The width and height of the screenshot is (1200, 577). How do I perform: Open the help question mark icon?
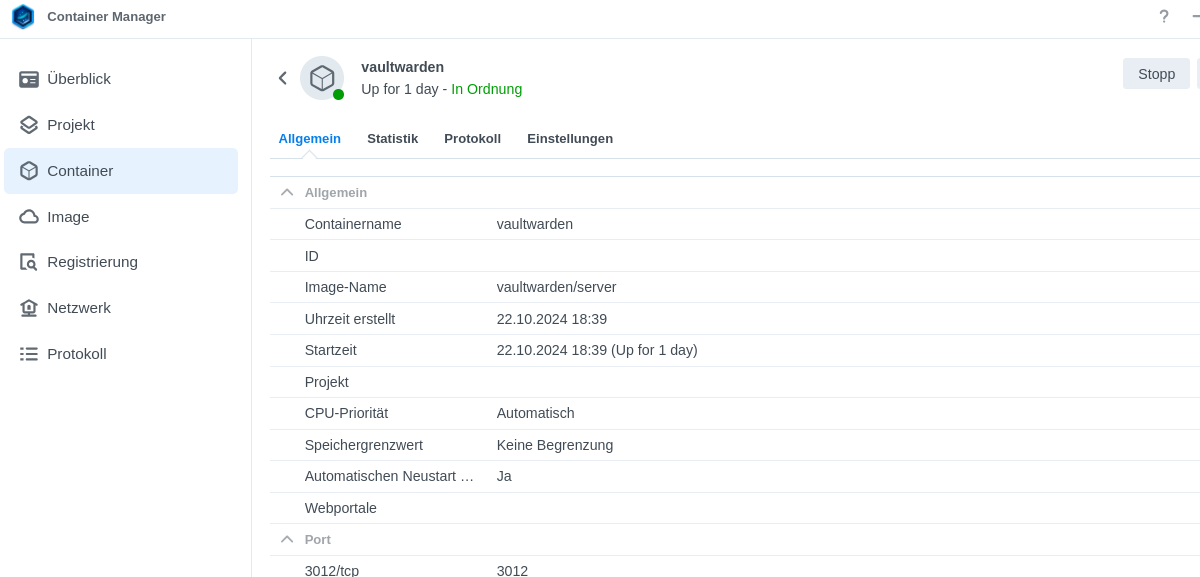point(1164,17)
